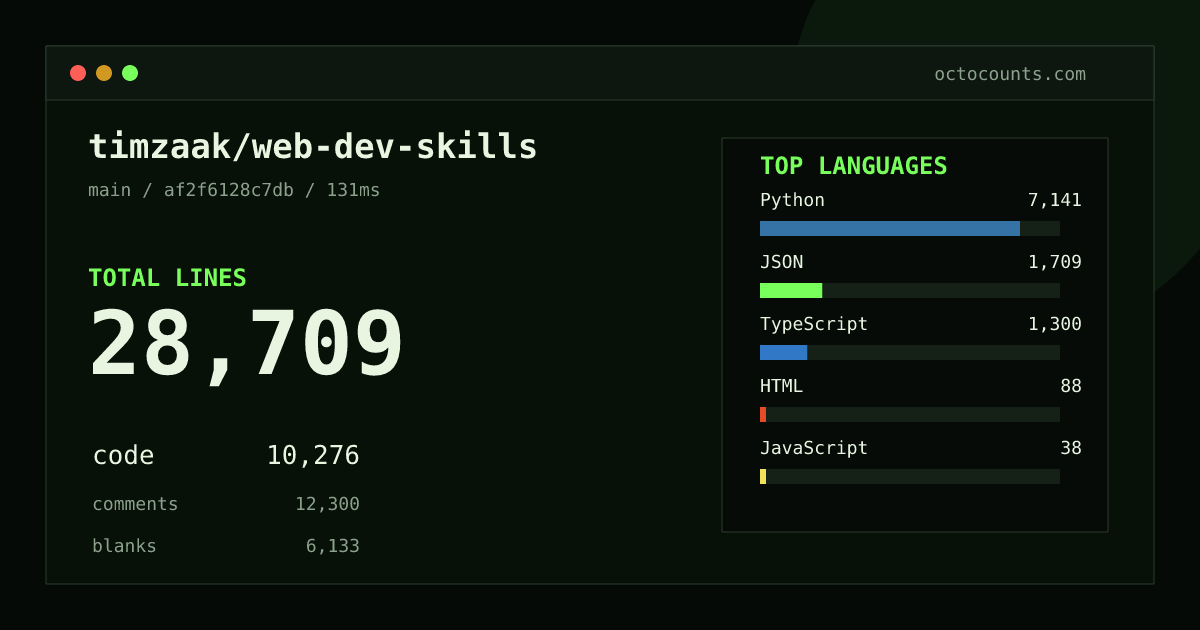Click the JSON green progress bar

(x=791, y=290)
